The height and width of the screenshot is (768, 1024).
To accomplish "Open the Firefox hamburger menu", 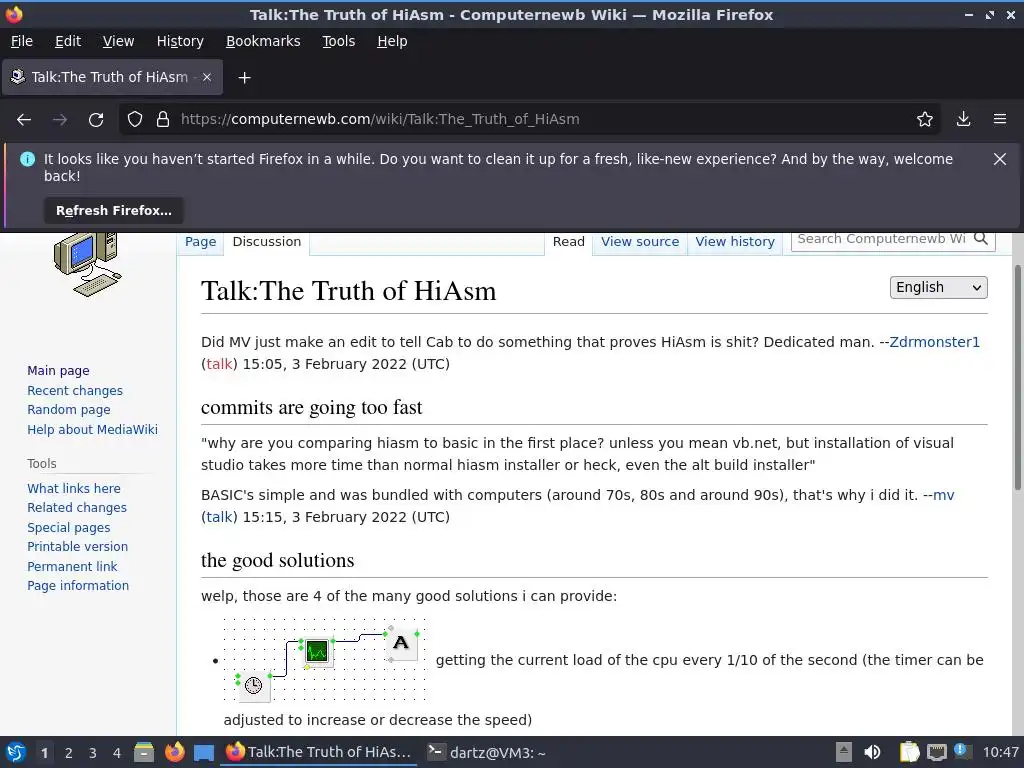I will (x=1000, y=120).
